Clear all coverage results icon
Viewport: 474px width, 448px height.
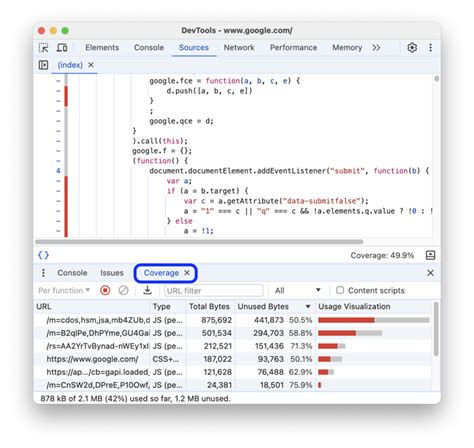click(123, 291)
